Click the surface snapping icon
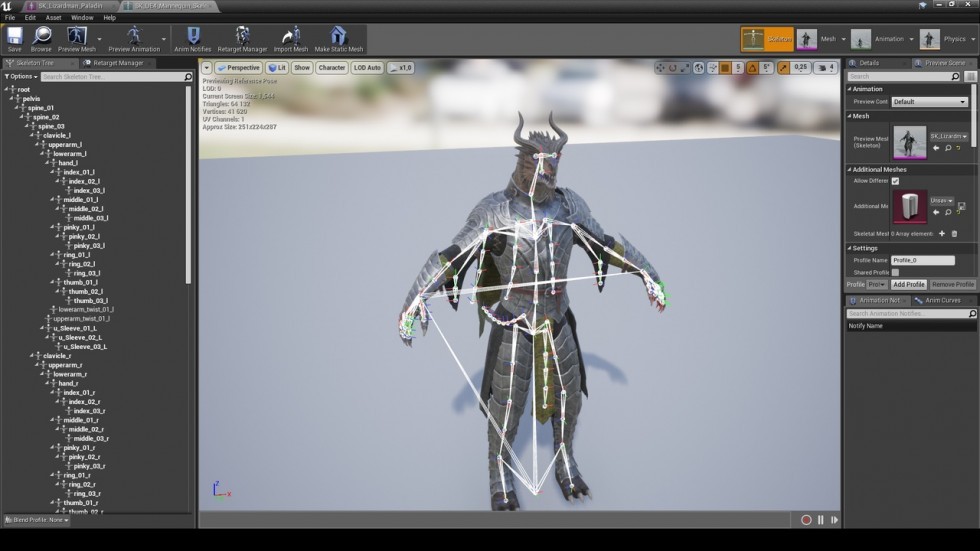This screenshot has height=551, width=980. point(712,67)
